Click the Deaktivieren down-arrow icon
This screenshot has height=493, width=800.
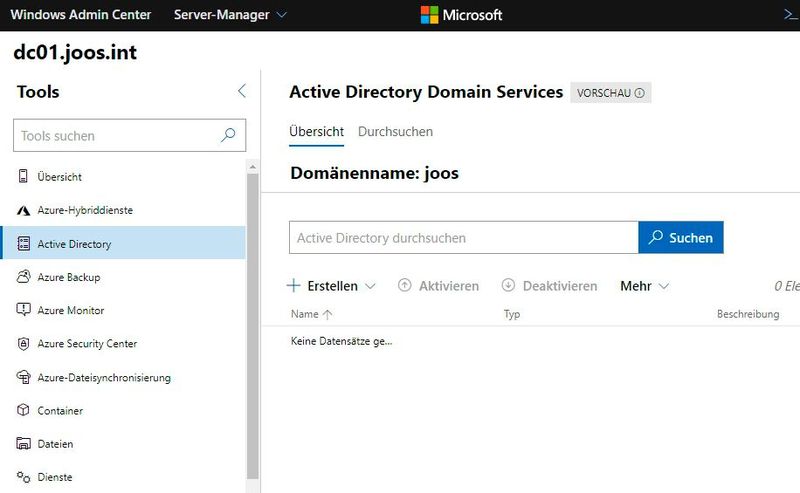(508, 285)
